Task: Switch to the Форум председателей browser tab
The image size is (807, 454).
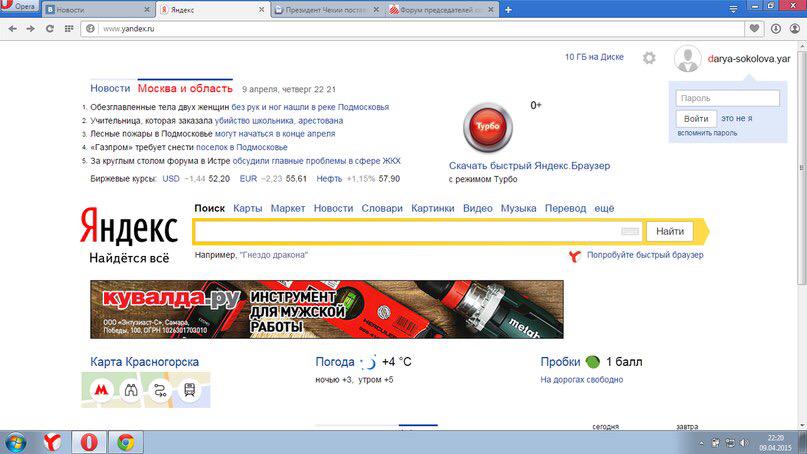Action: (442, 10)
